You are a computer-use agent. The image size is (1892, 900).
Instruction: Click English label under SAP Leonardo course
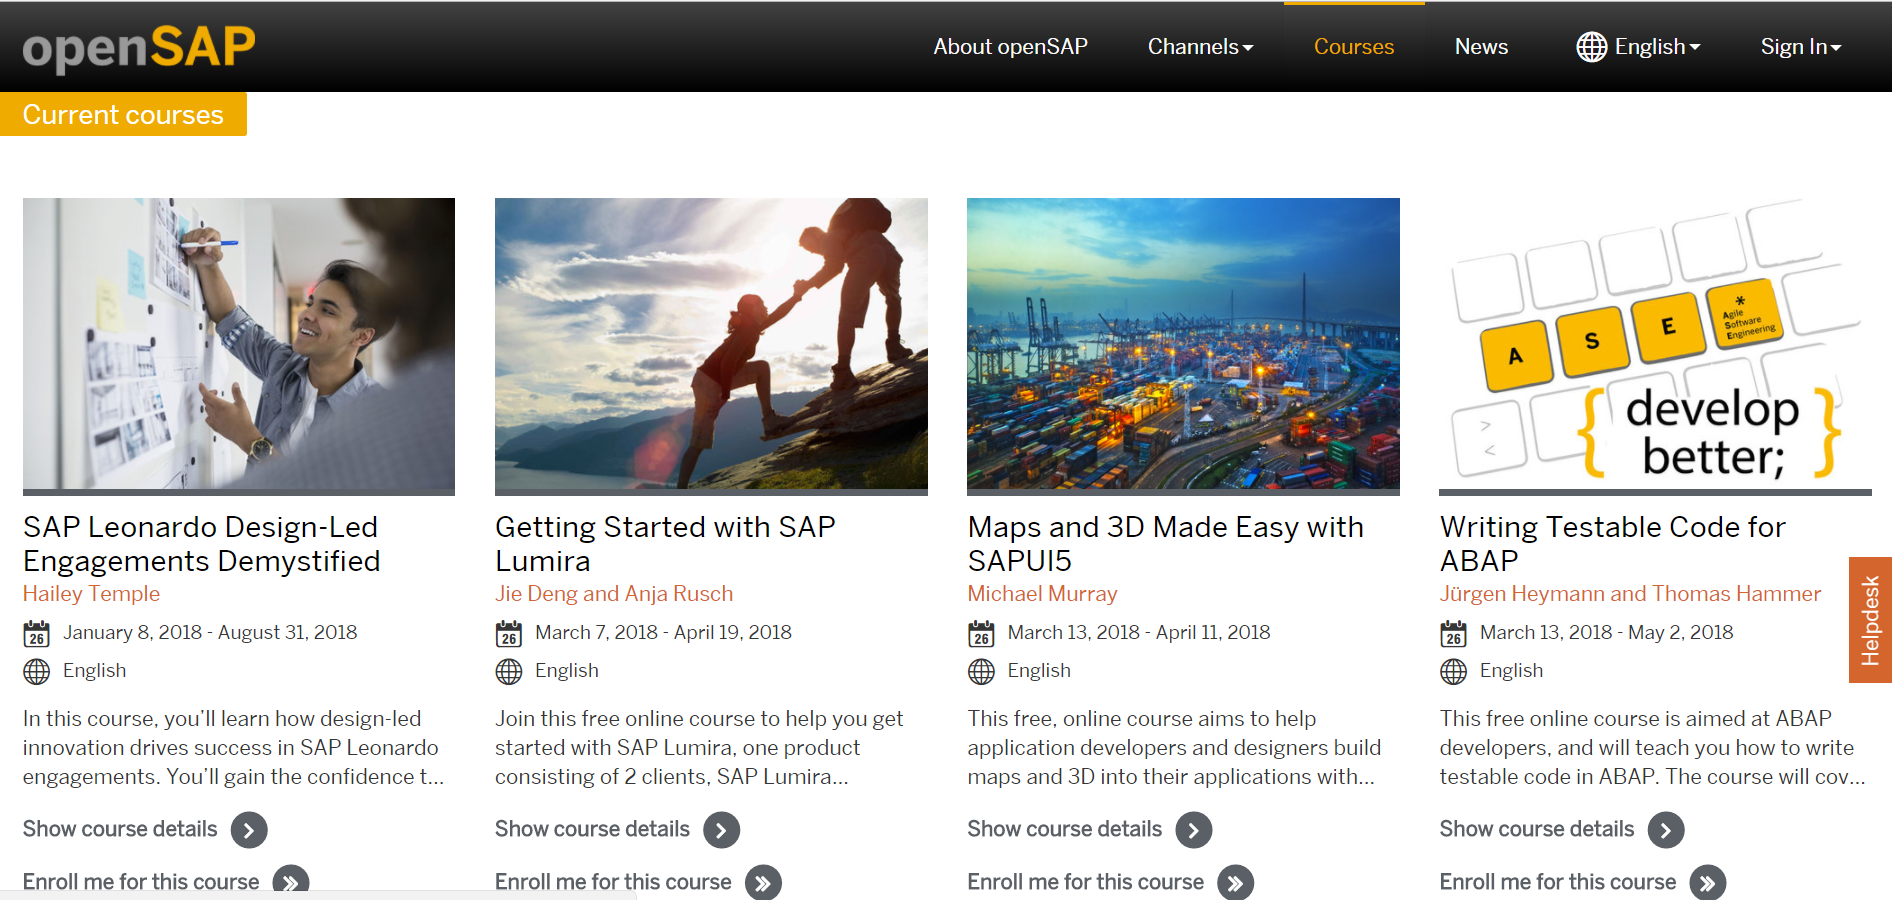(x=94, y=671)
